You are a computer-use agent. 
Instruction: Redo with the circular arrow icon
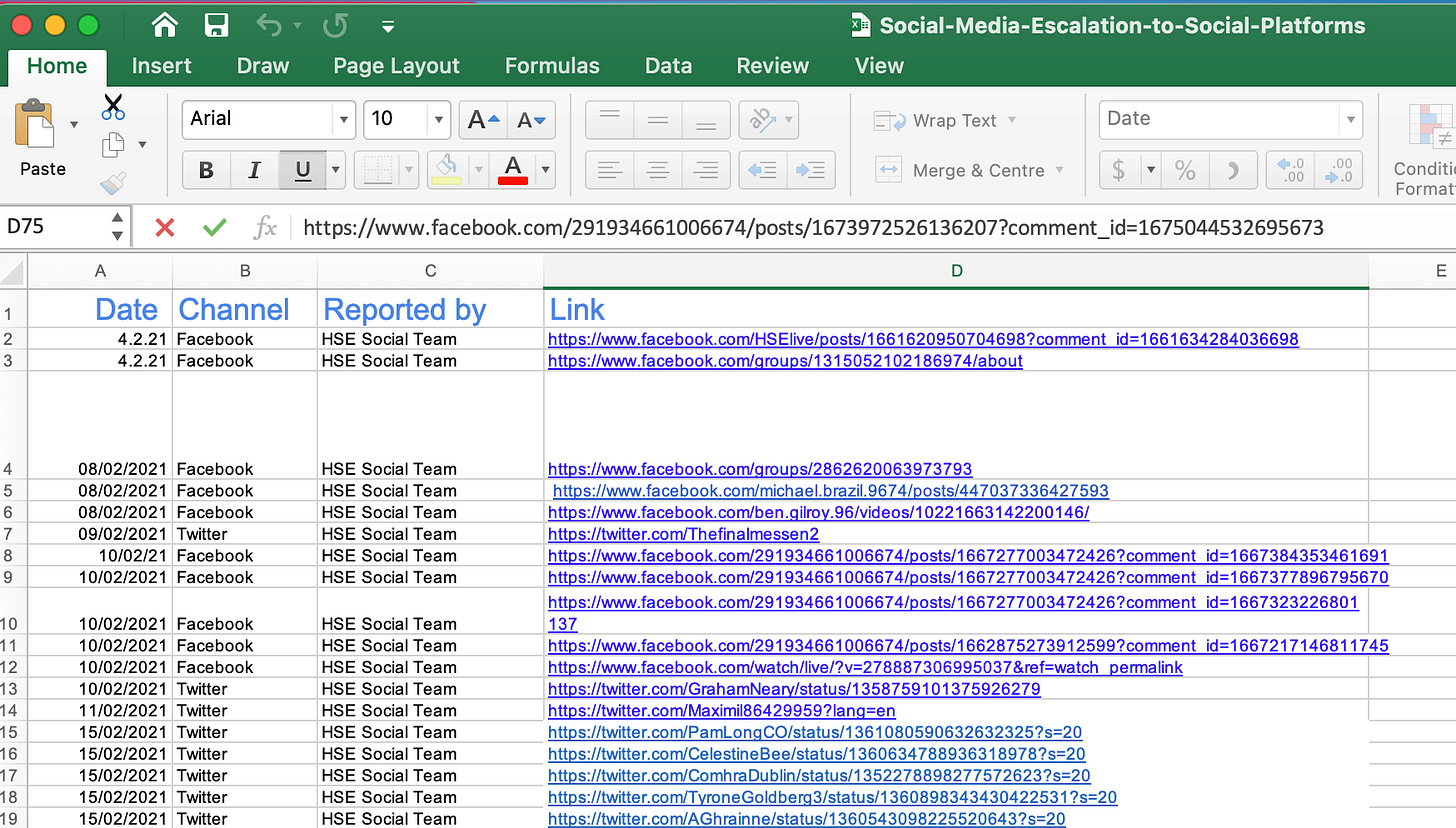335,25
